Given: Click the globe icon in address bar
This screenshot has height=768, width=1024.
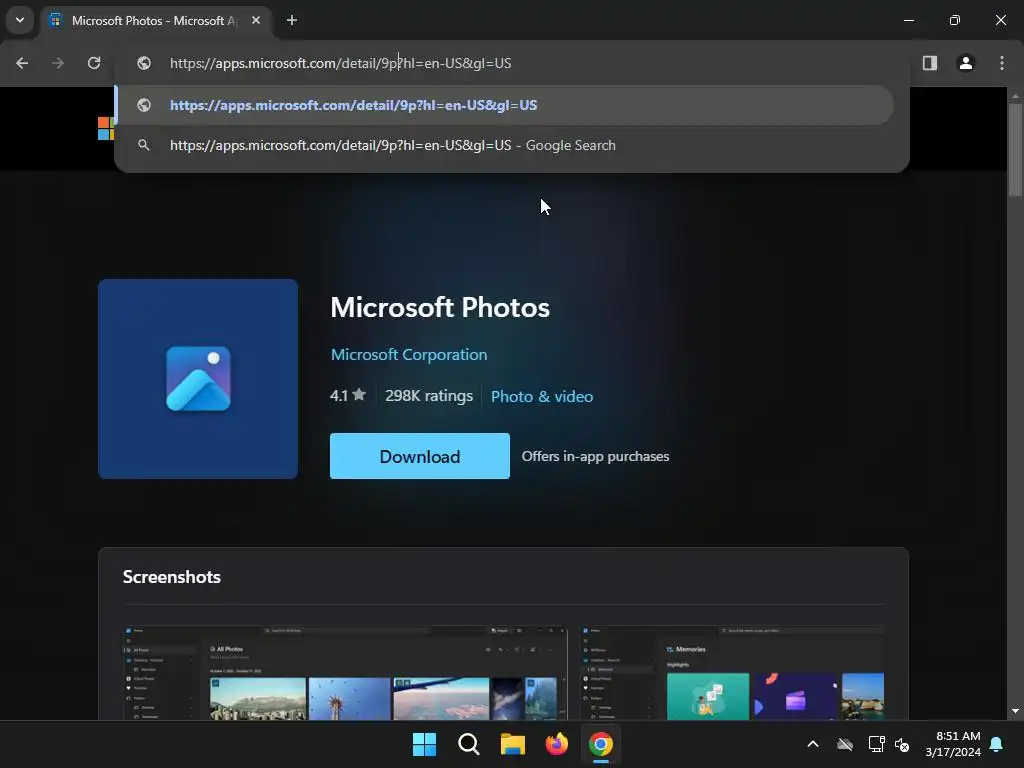Looking at the screenshot, I should tap(144, 63).
